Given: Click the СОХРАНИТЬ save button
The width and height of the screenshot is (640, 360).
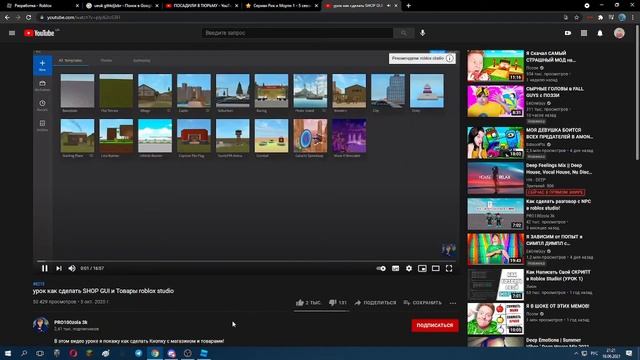Looking at the screenshot, I should pos(422,302).
